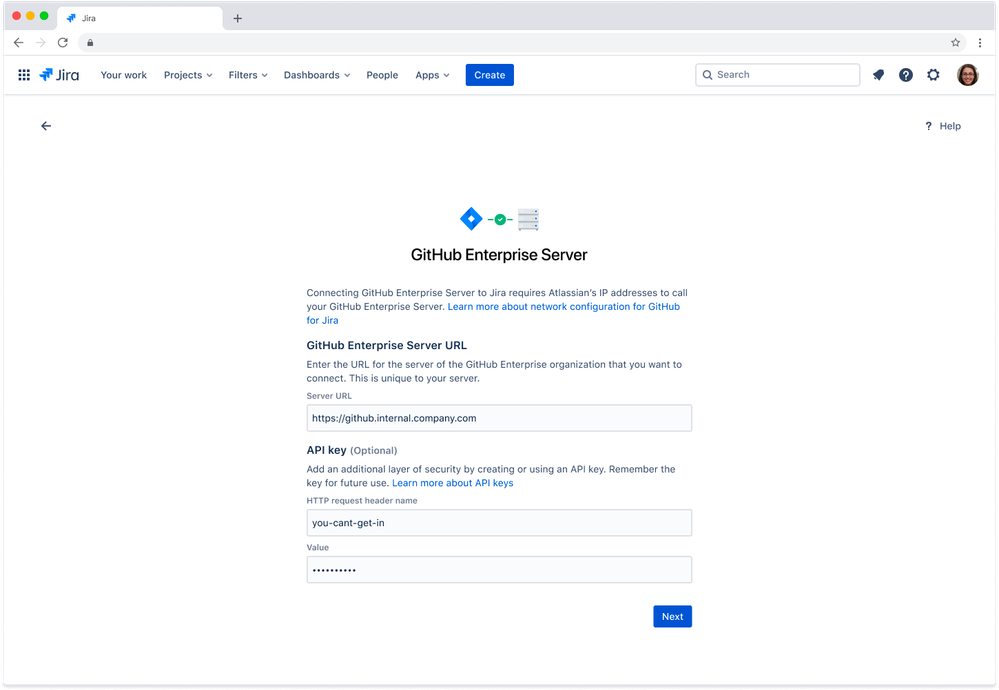This screenshot has width=999, height=690.
Task: Open the People menu item
Action: coord(382,75)
